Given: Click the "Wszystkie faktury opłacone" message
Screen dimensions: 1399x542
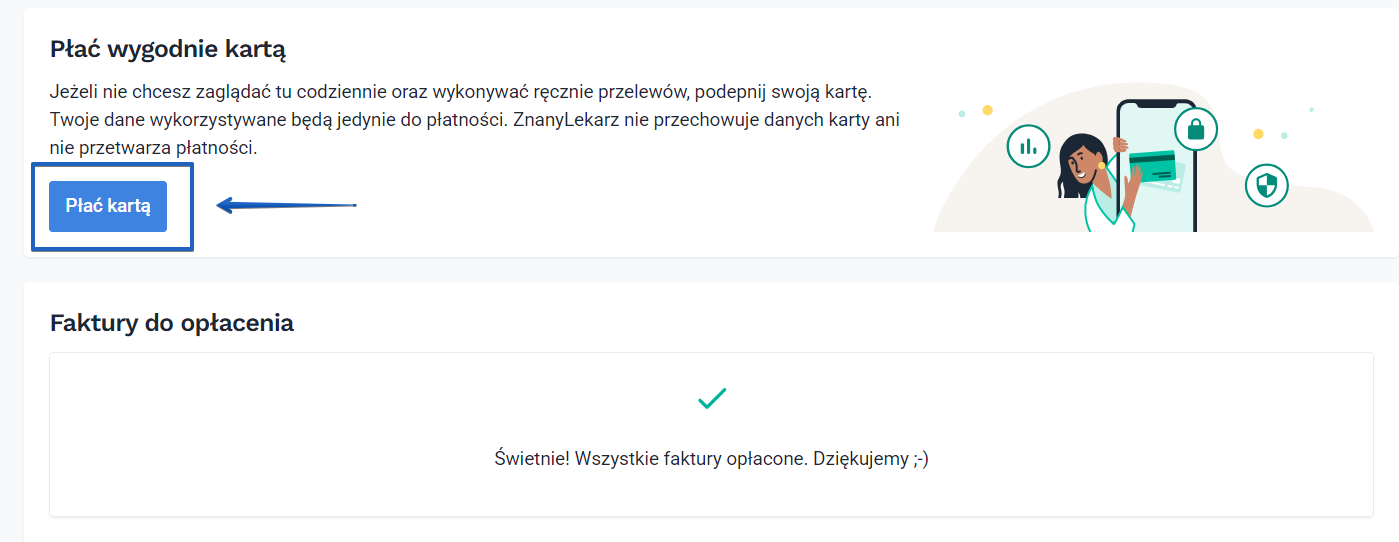Looking at the screenshot, I should [711, 459].
